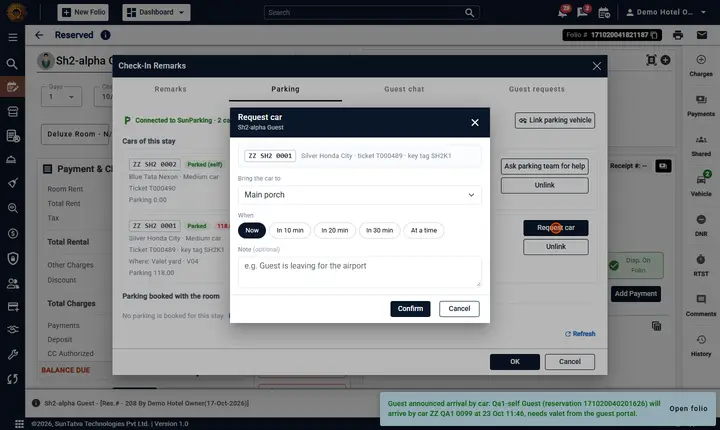Click the add circle icon near guest name
Viewport: 720px width, 430px height.
[x=665, y=60]
